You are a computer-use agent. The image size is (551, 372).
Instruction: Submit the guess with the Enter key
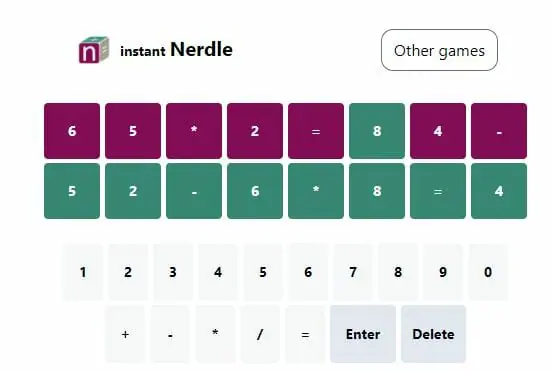(x=363, y=334)
